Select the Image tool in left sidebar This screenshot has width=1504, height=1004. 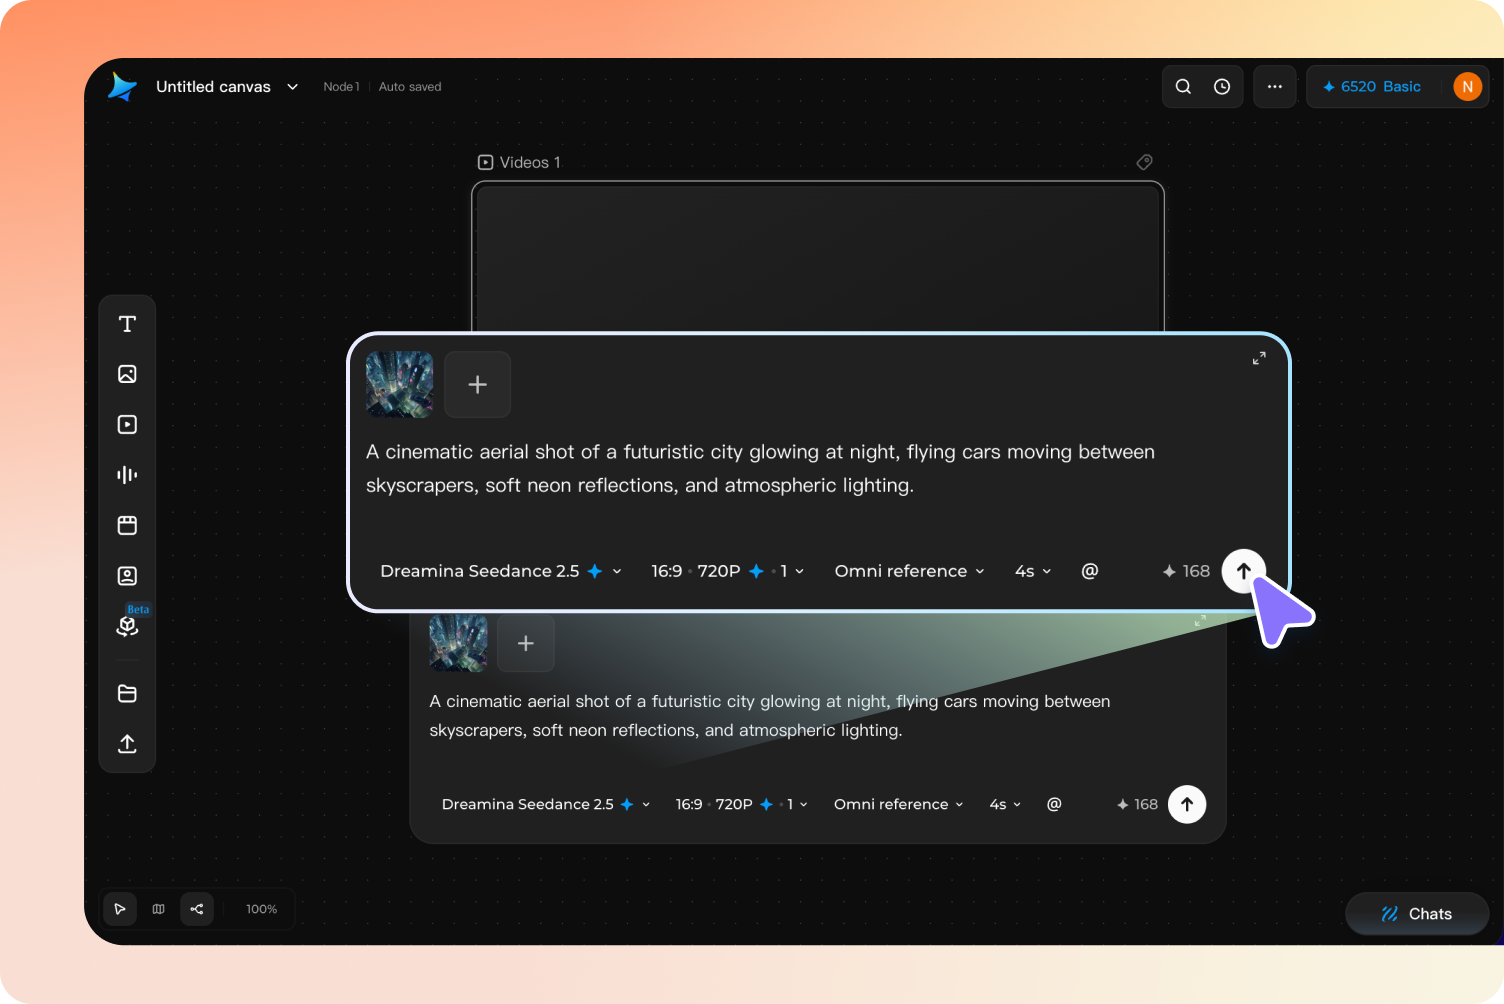tap(127, 374)
